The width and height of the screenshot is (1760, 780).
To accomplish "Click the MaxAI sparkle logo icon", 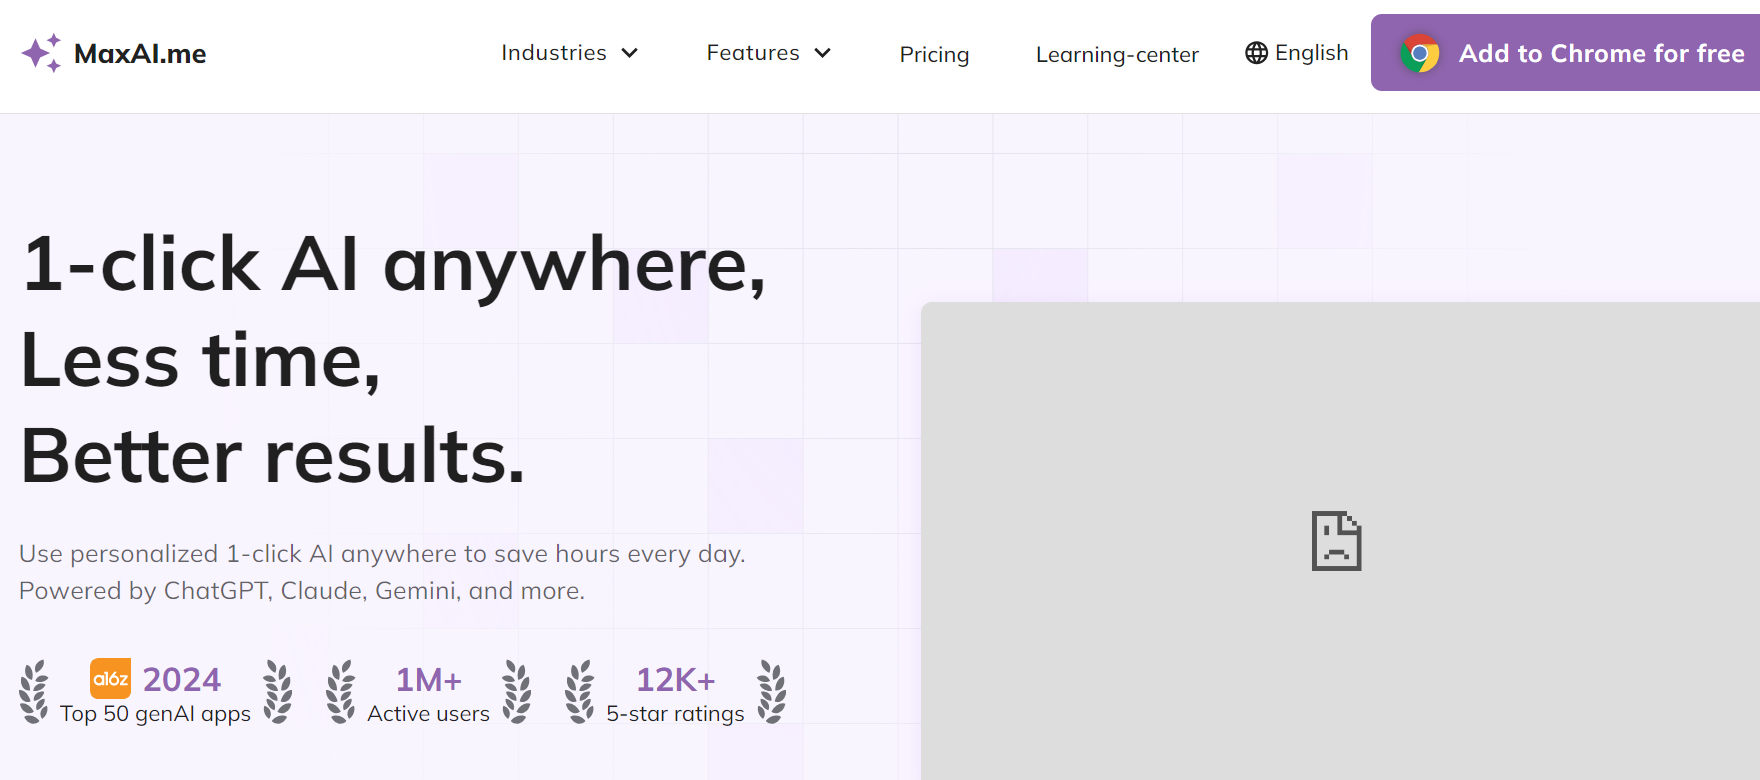I will (x=41, y=53).
